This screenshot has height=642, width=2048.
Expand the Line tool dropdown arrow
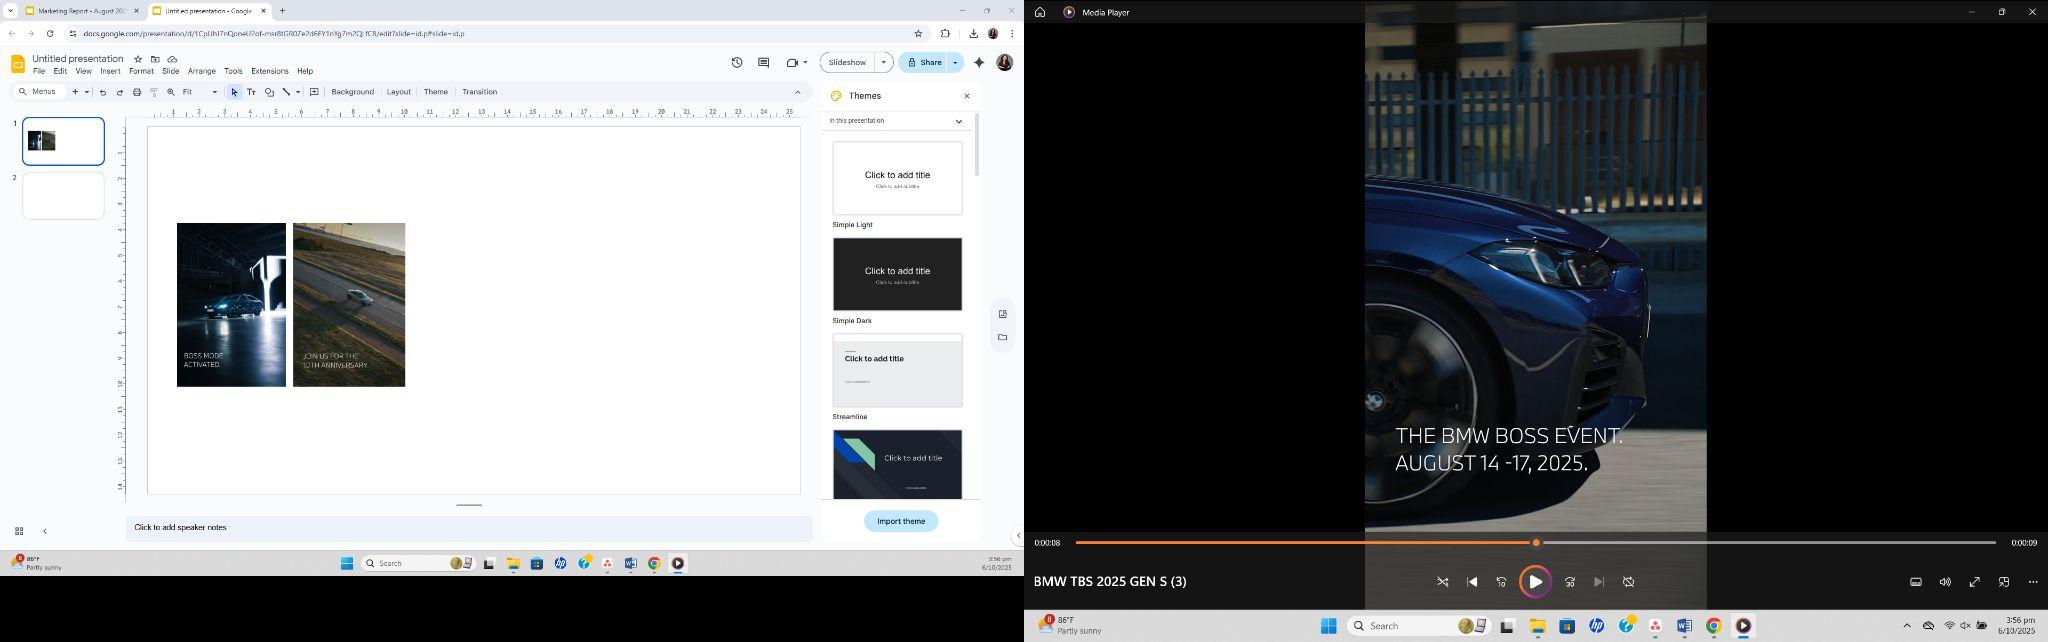pos(298,92)
